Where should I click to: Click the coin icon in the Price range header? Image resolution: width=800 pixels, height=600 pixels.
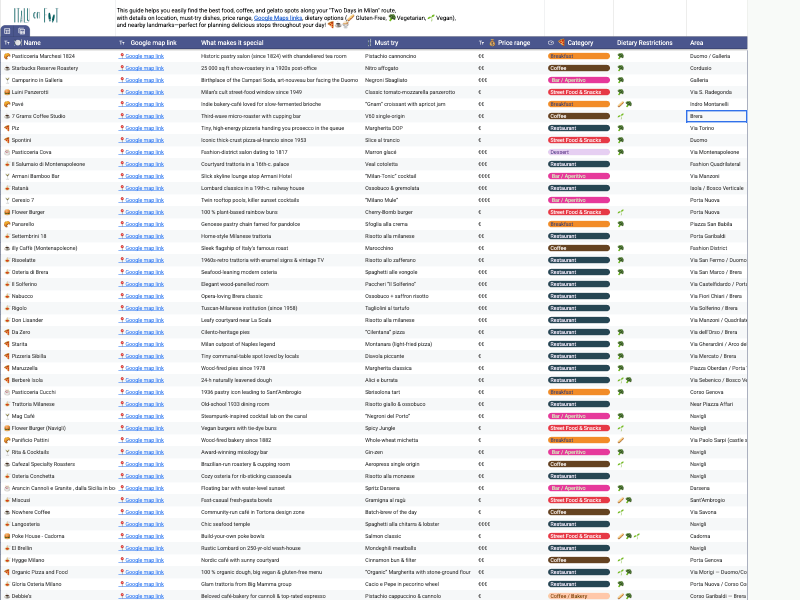[x=492, y=43]
